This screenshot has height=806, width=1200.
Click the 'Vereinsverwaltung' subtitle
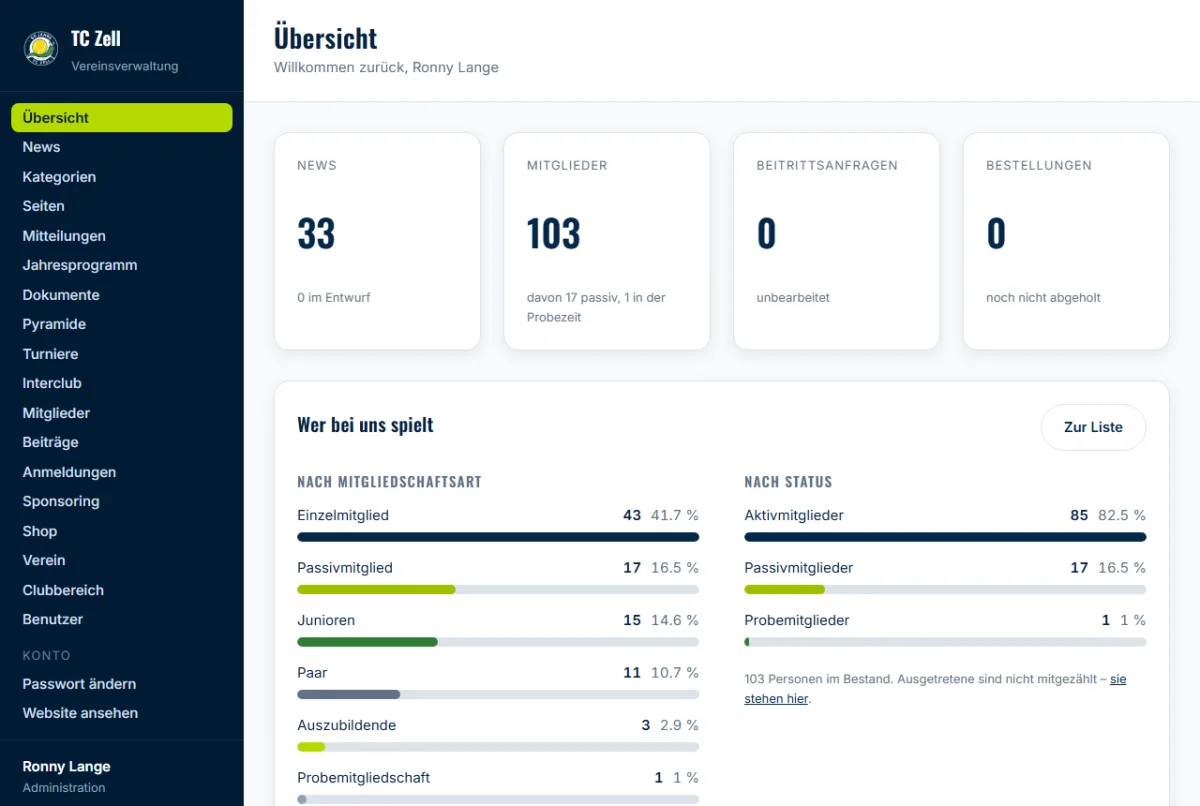tap(125, 66)
